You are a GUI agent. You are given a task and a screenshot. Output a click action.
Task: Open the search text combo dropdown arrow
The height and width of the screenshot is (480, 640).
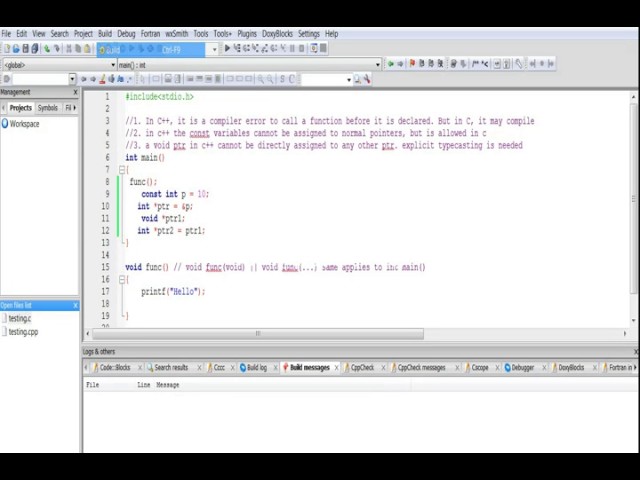click(x=72, y=79)
